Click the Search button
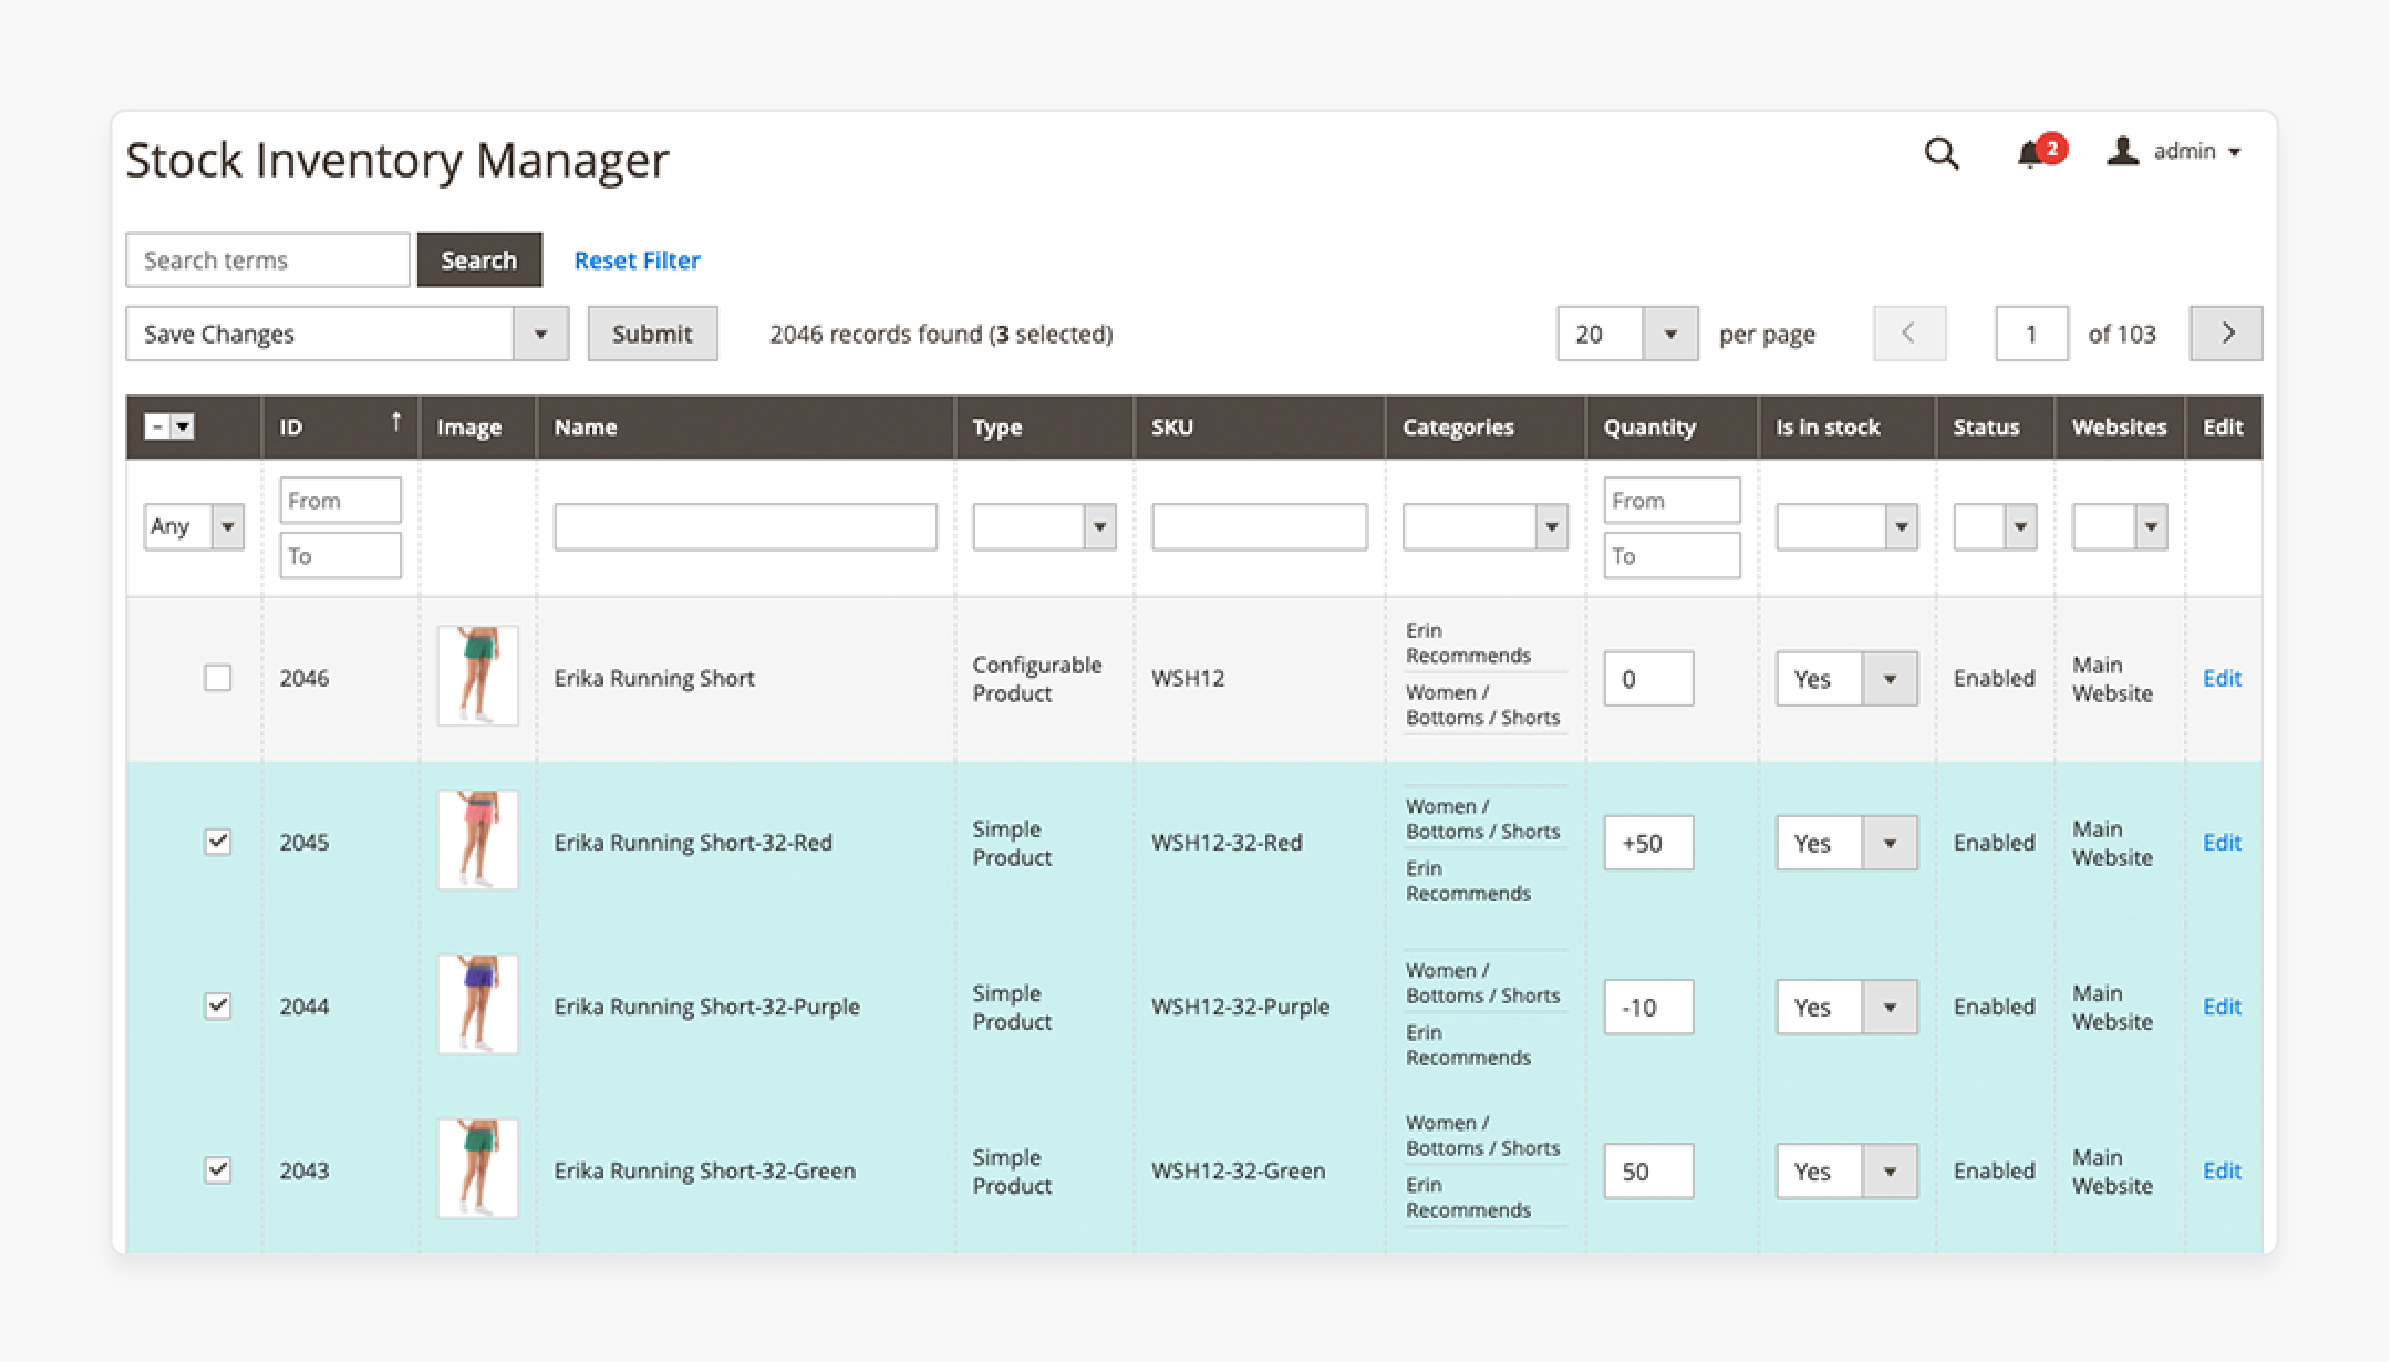The width and height of the screenshot is (2389, 1362). pyautogui.click(x=479, y=260)
